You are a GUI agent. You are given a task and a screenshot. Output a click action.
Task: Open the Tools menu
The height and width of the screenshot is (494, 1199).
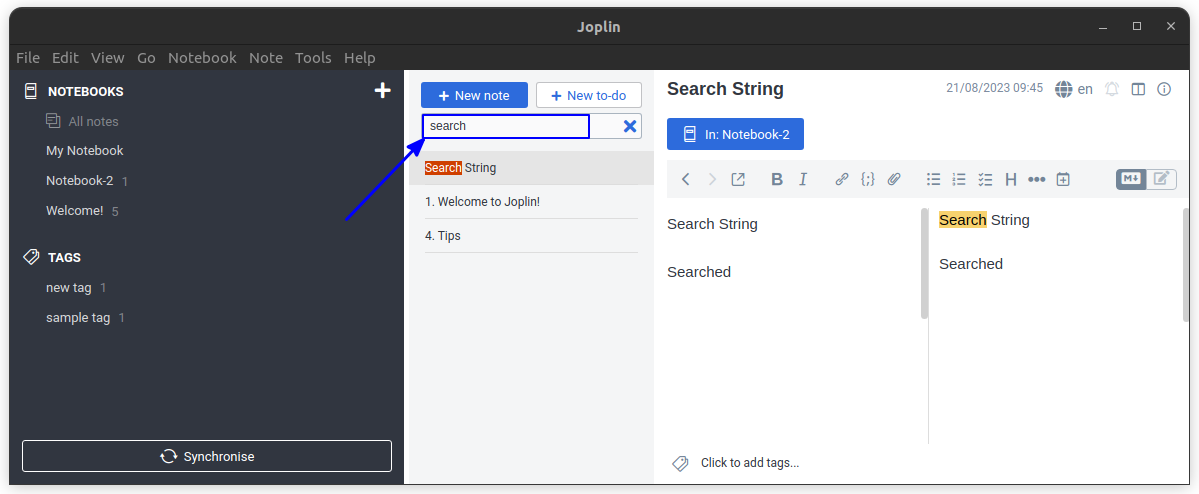(x=313, y=57)
